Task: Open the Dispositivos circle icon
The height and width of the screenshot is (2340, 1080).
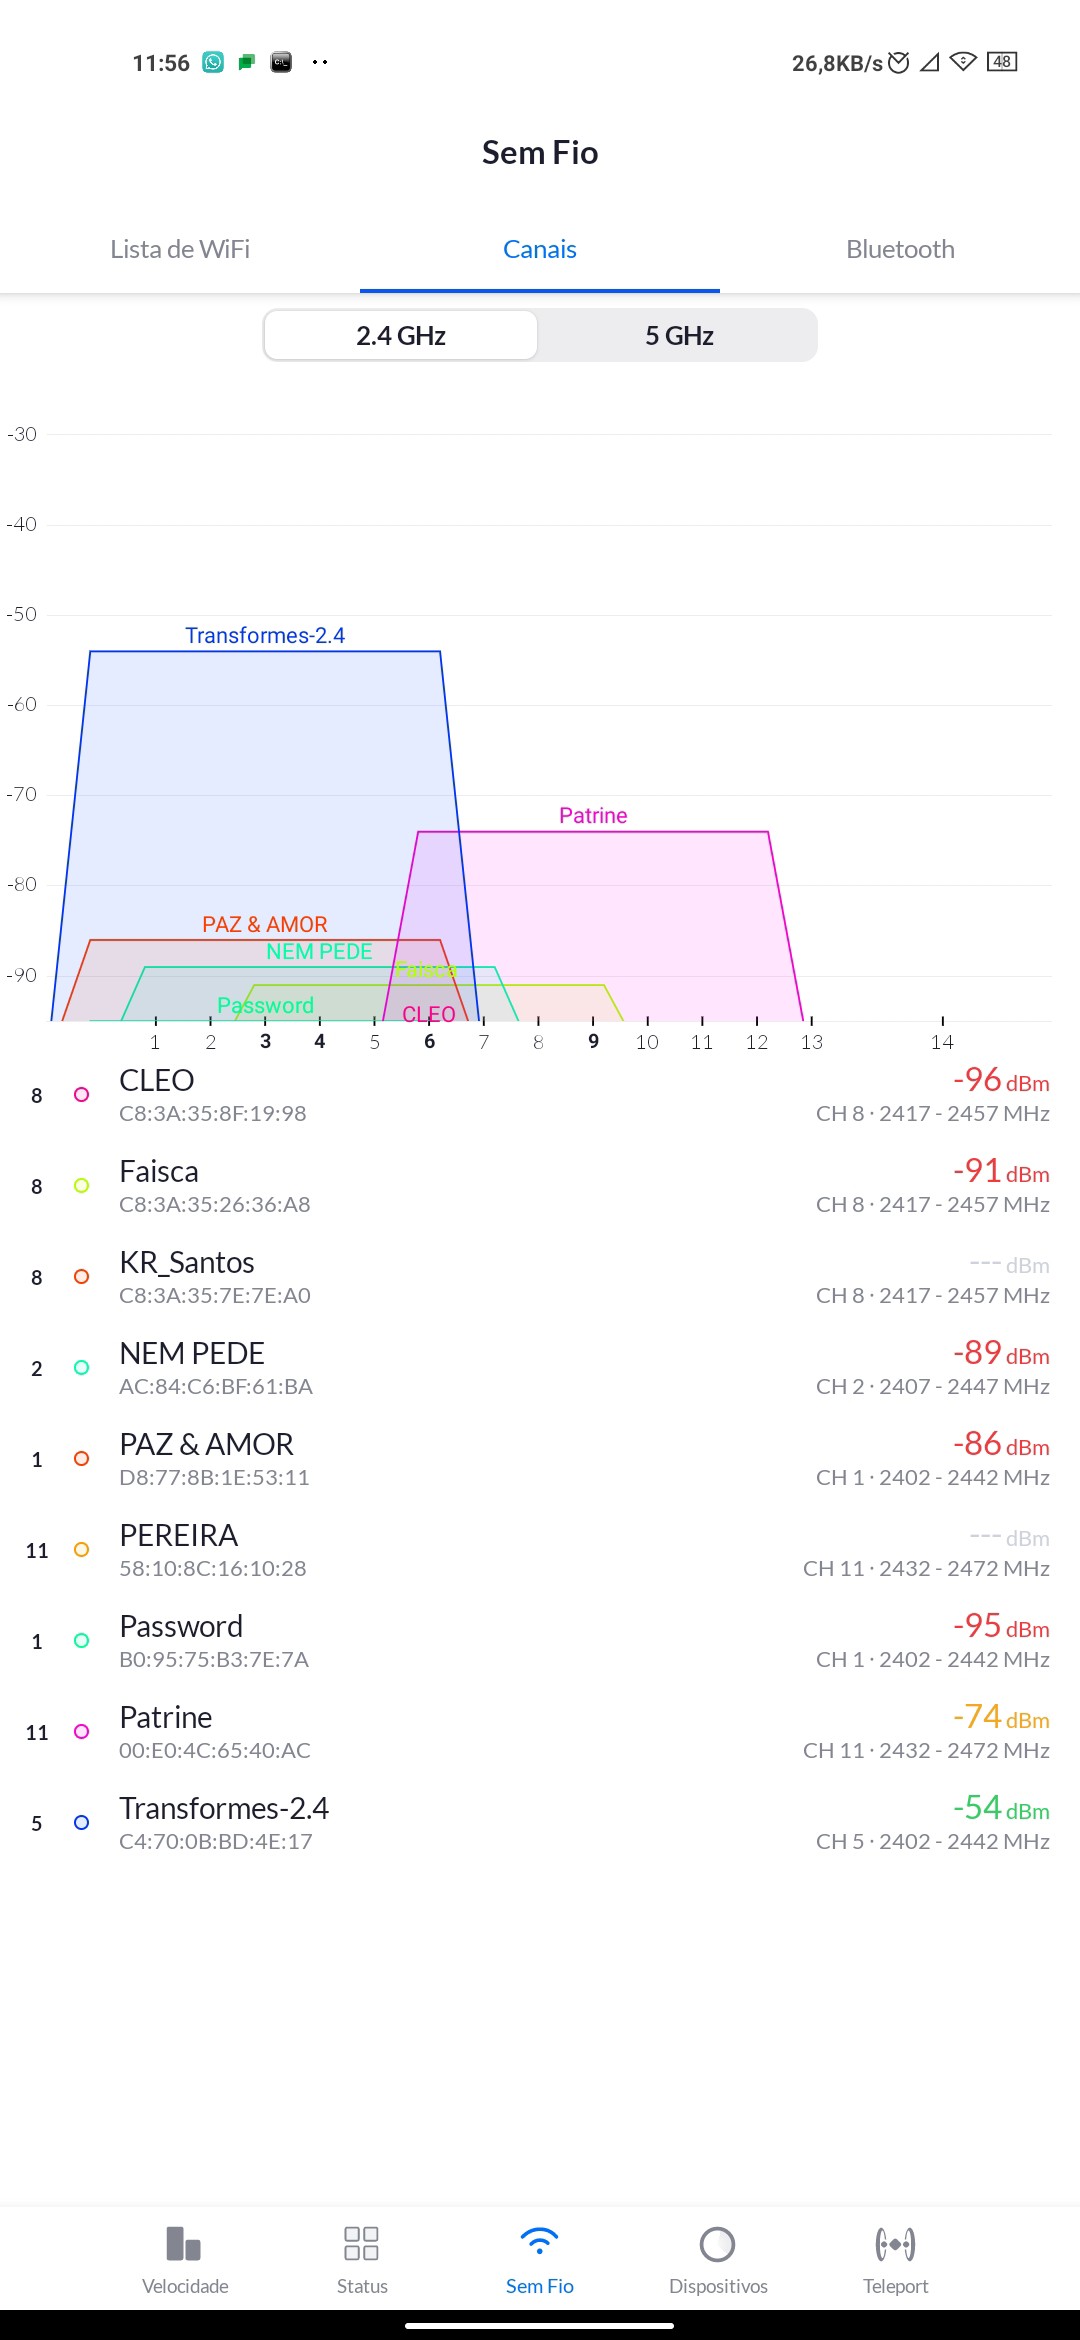Action: tap(718, 2244)
